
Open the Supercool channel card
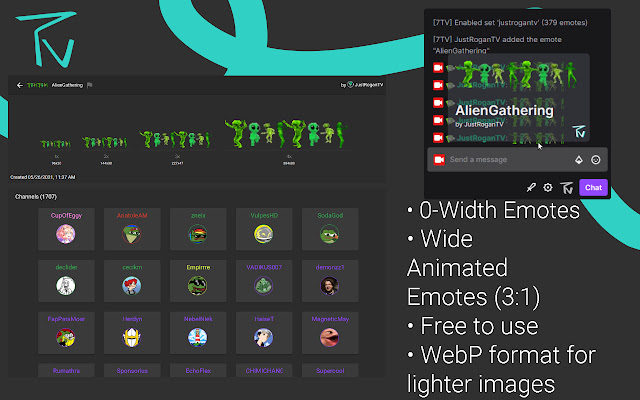[x=330, y=370]
